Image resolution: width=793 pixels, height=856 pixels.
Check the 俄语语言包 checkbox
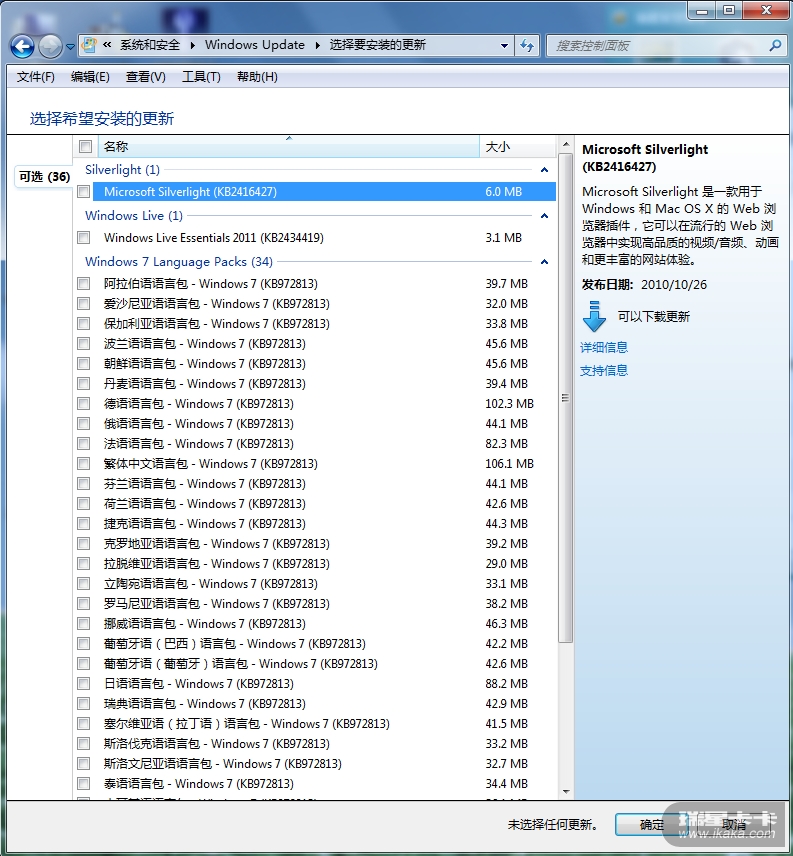(84, 424)
